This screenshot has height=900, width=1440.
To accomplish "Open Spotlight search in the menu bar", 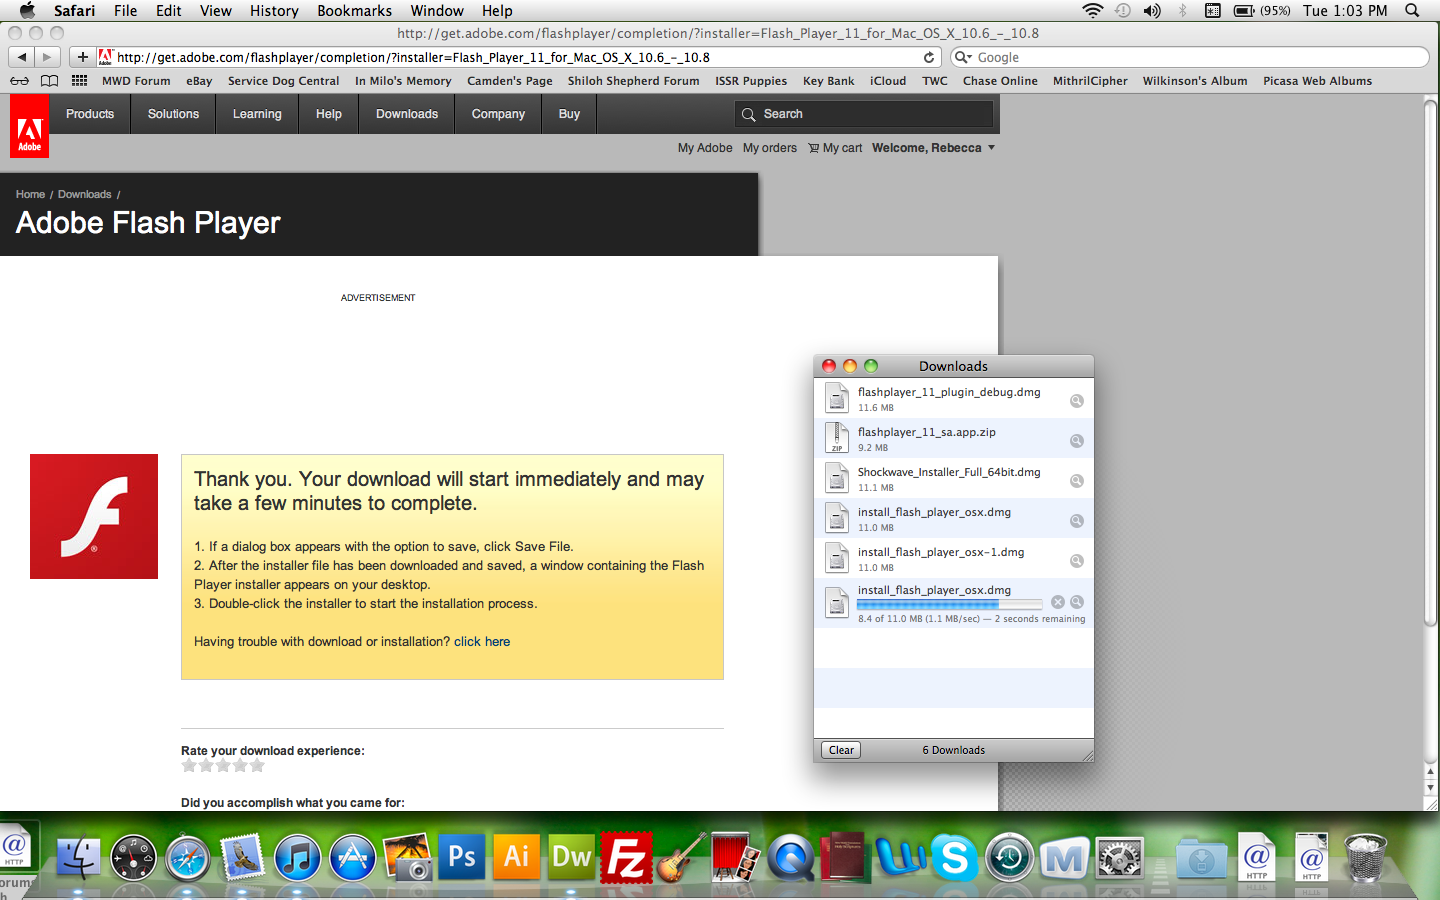I will pyautogui.click(x=1412, y=11).
